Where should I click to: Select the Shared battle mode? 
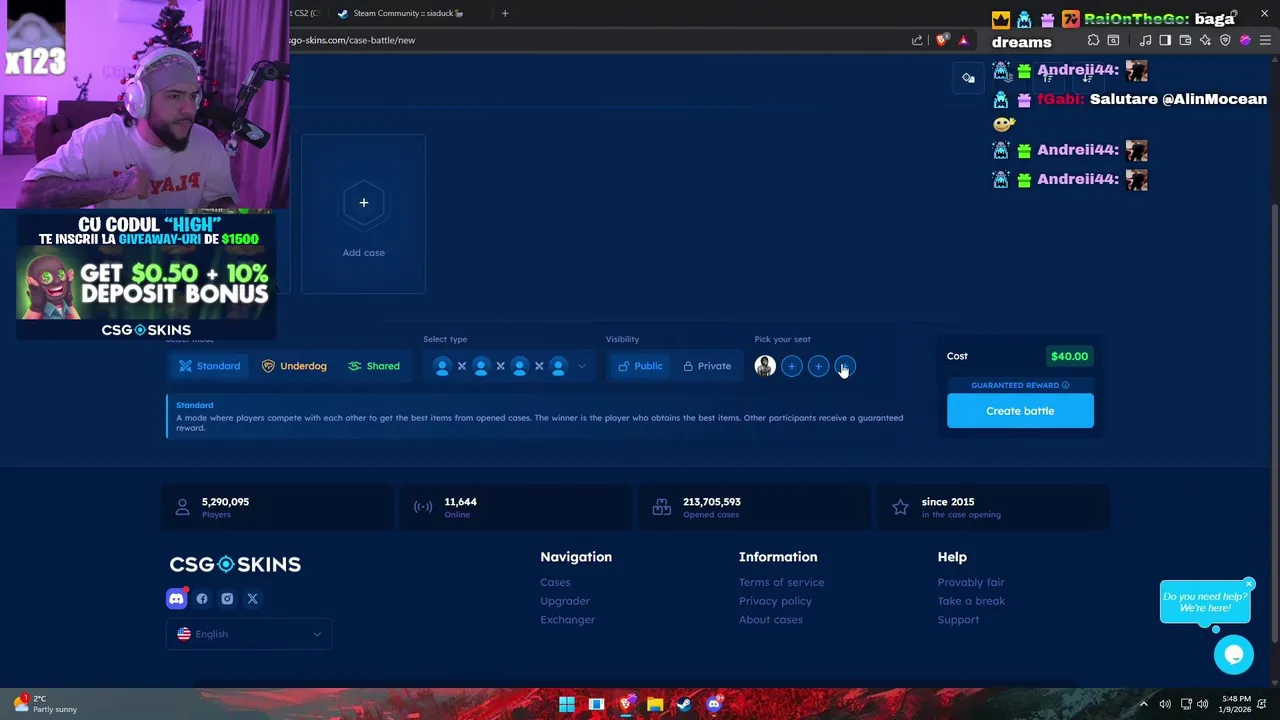tap(373, 366)
